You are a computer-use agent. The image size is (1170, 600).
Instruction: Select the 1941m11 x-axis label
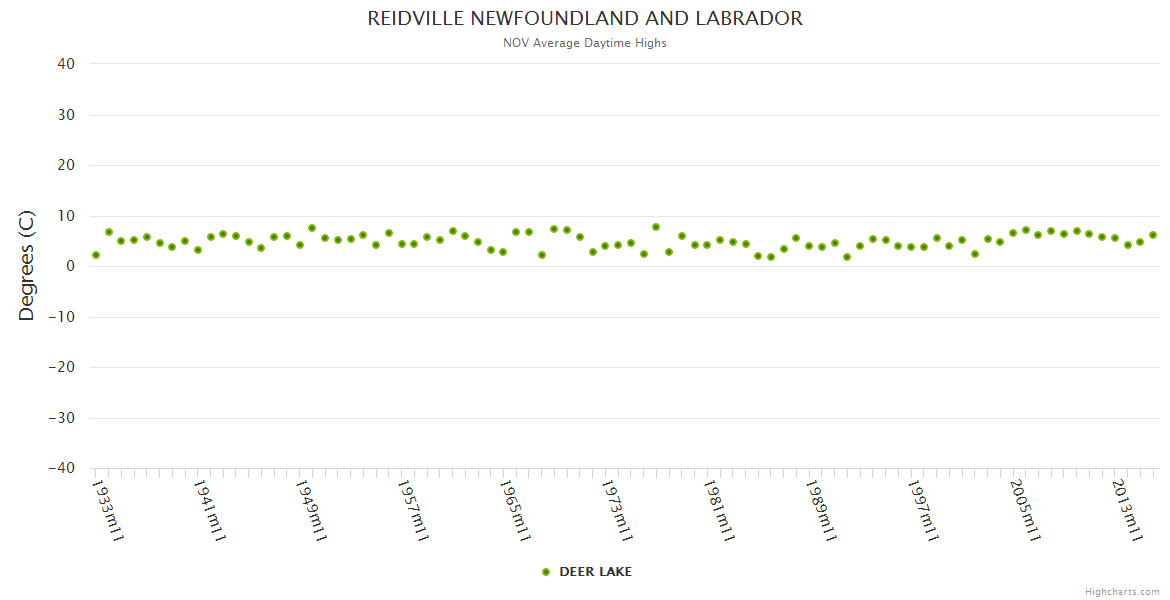click(x=210, y=511)
